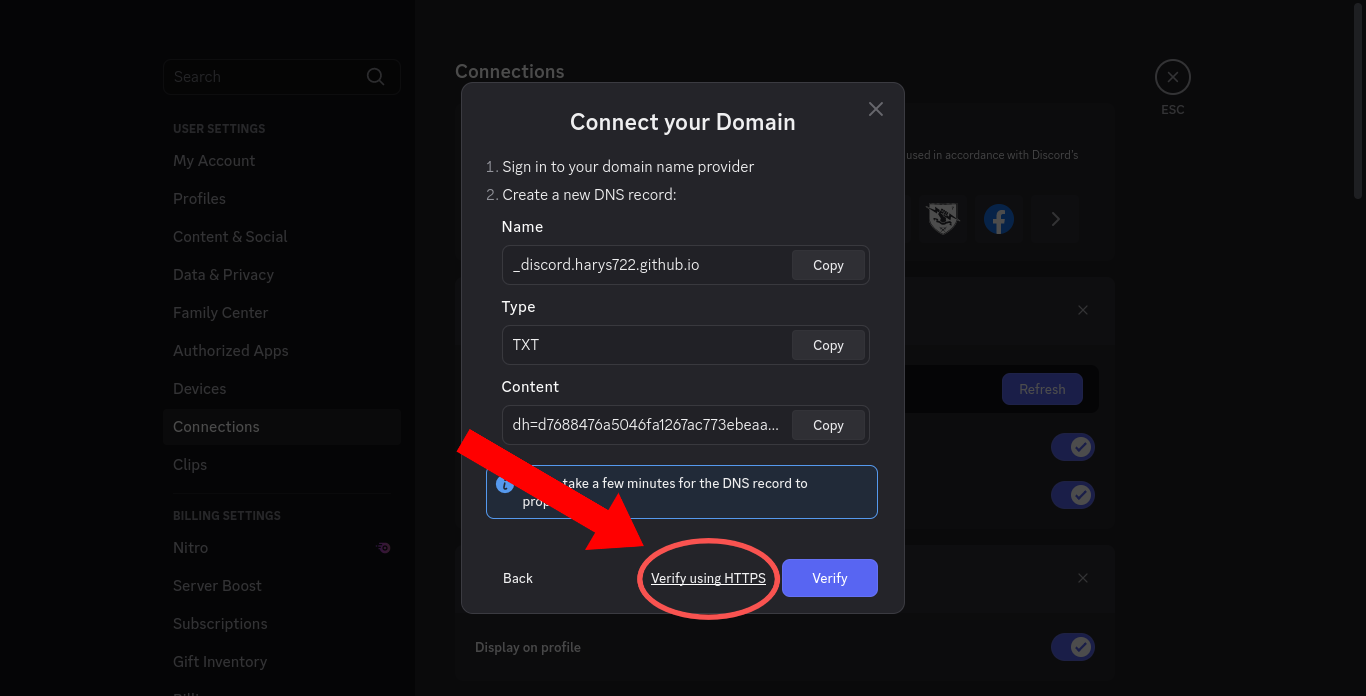
Task: Click the Content field value
Action: tap(646, 425)
